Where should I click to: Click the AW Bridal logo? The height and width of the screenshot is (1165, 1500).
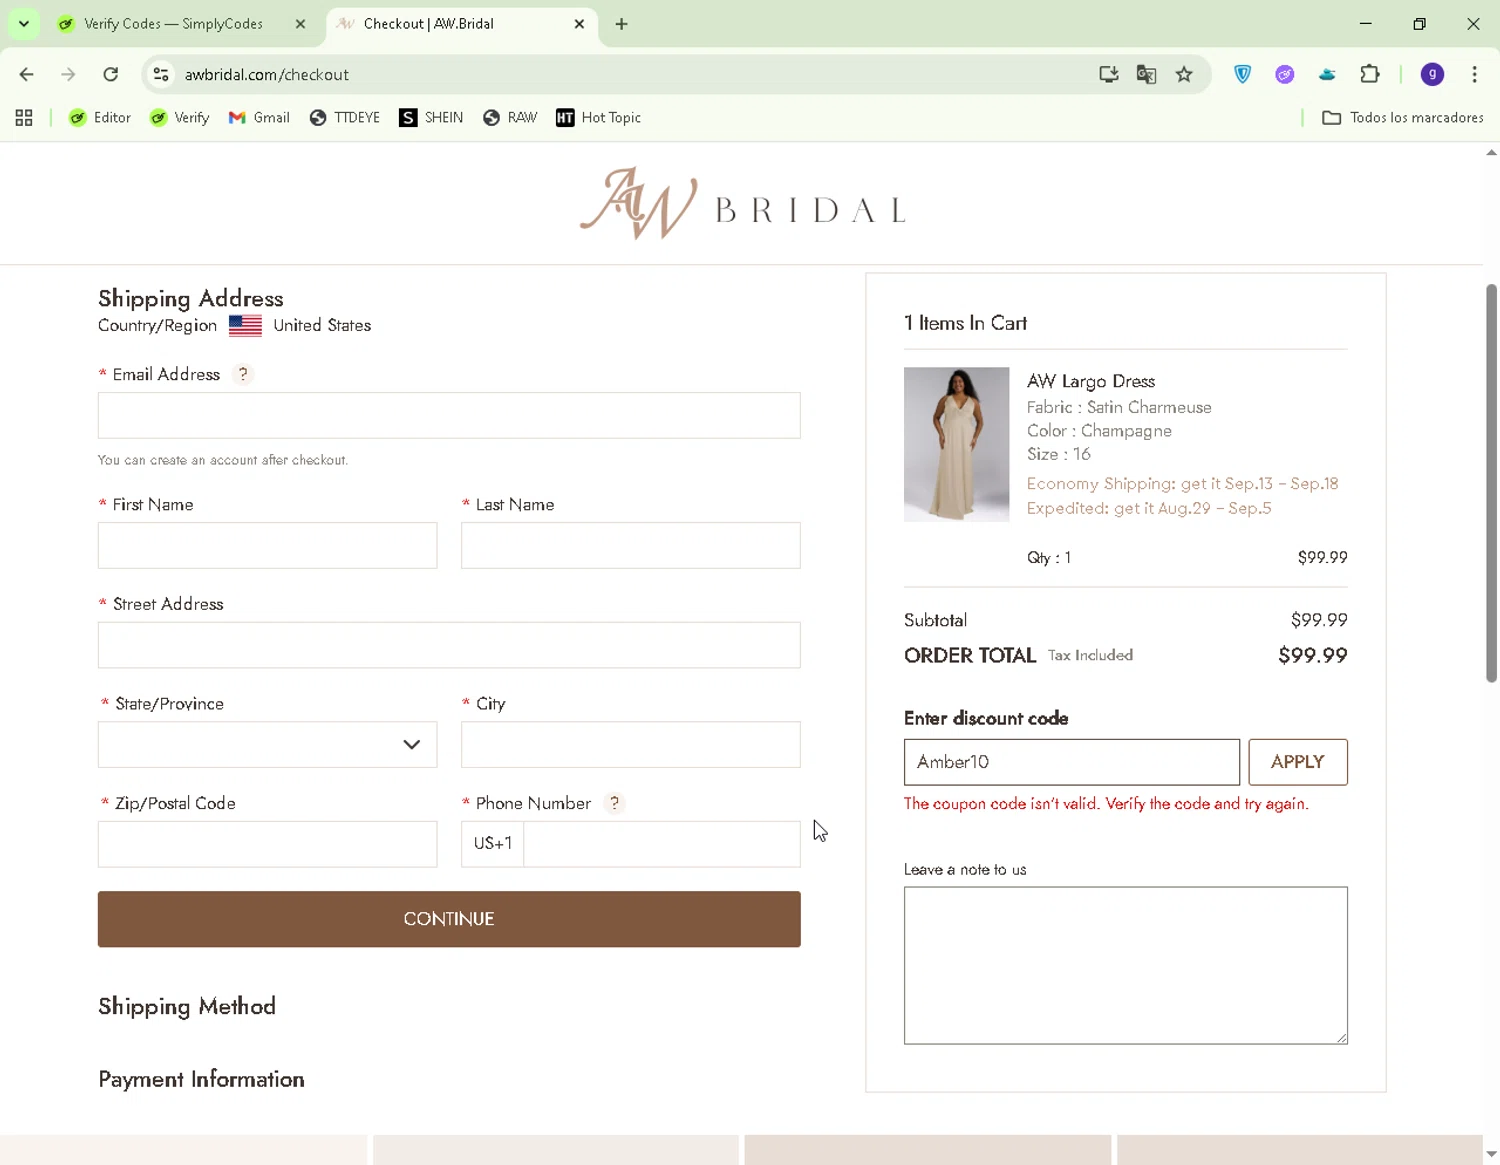point(743,204)
